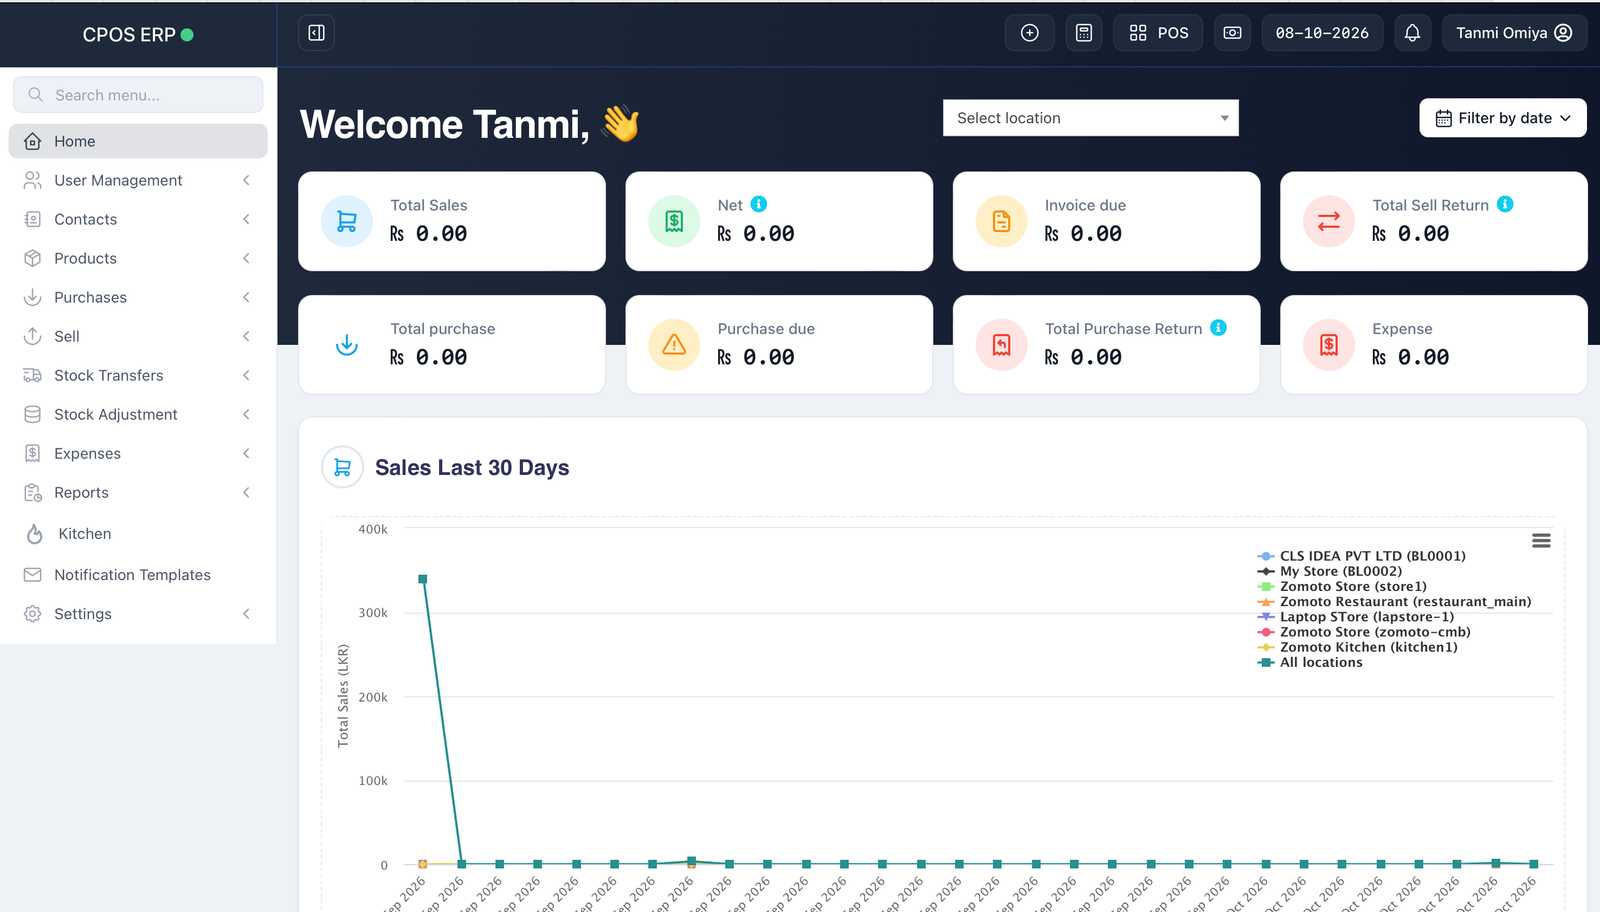Toggle CLS IDEA PVT LTD legend series
This screenshot has width=1600, height=912.
[1361, 556]
